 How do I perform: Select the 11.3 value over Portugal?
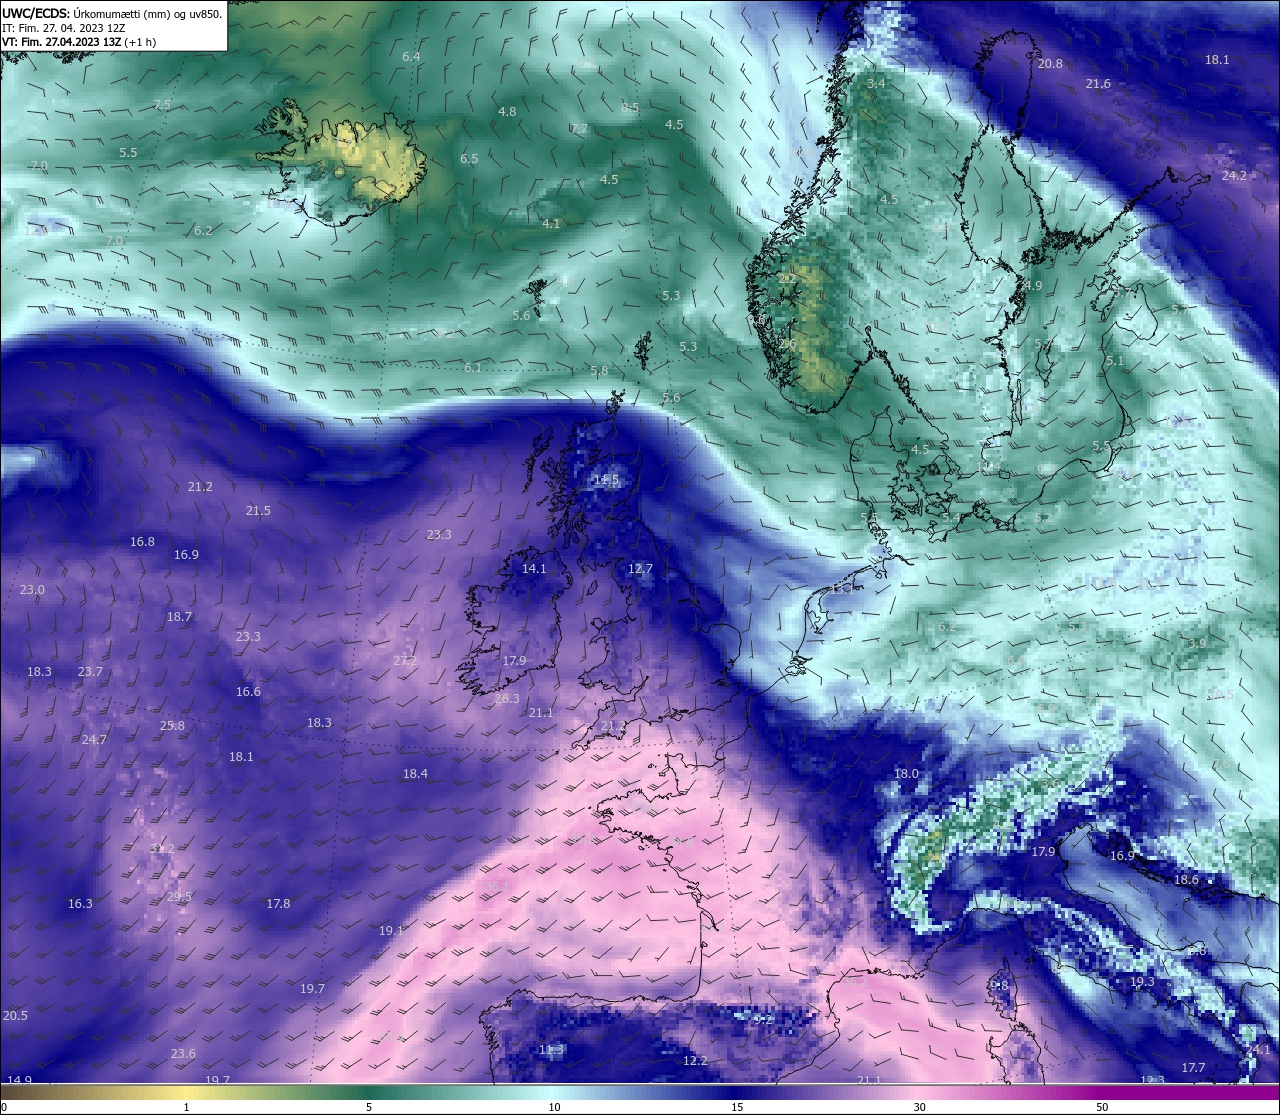(551, 1050)
